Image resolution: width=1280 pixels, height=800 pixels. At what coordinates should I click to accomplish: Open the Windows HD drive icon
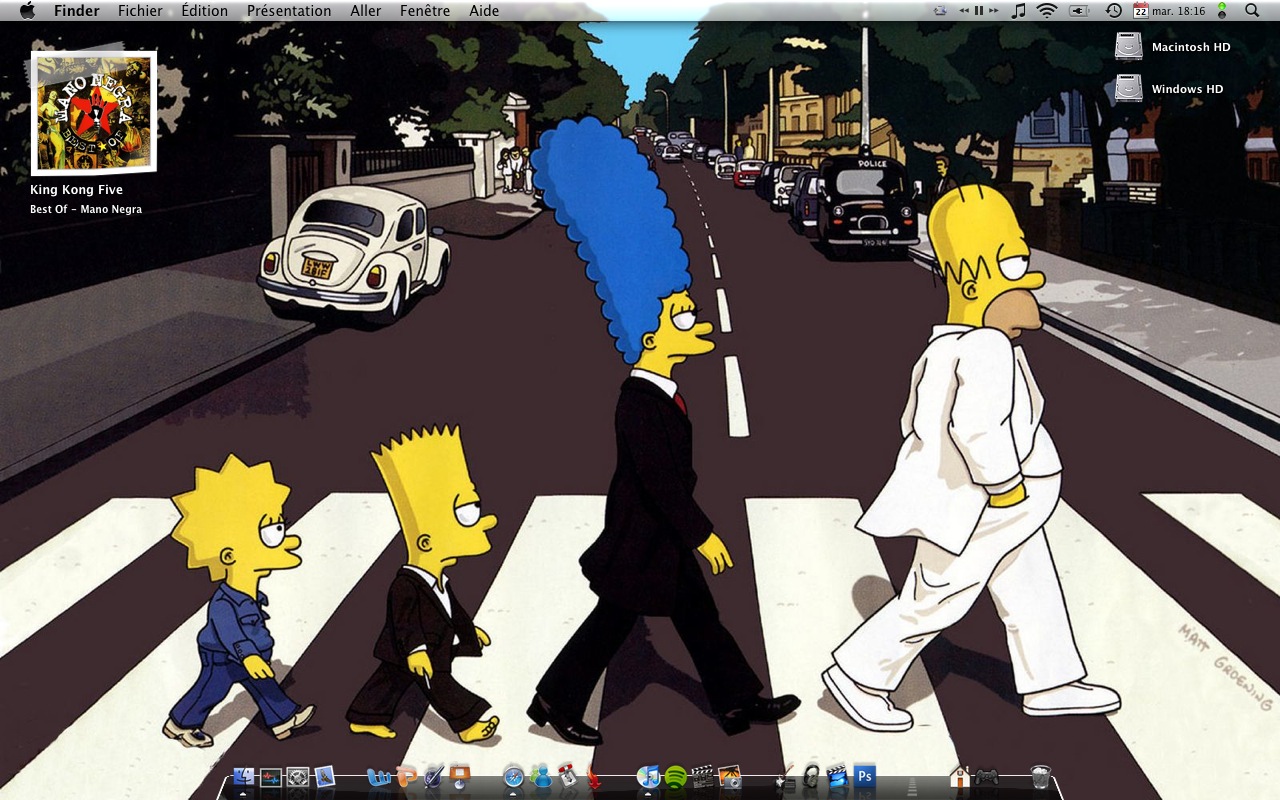(1129, 88)
